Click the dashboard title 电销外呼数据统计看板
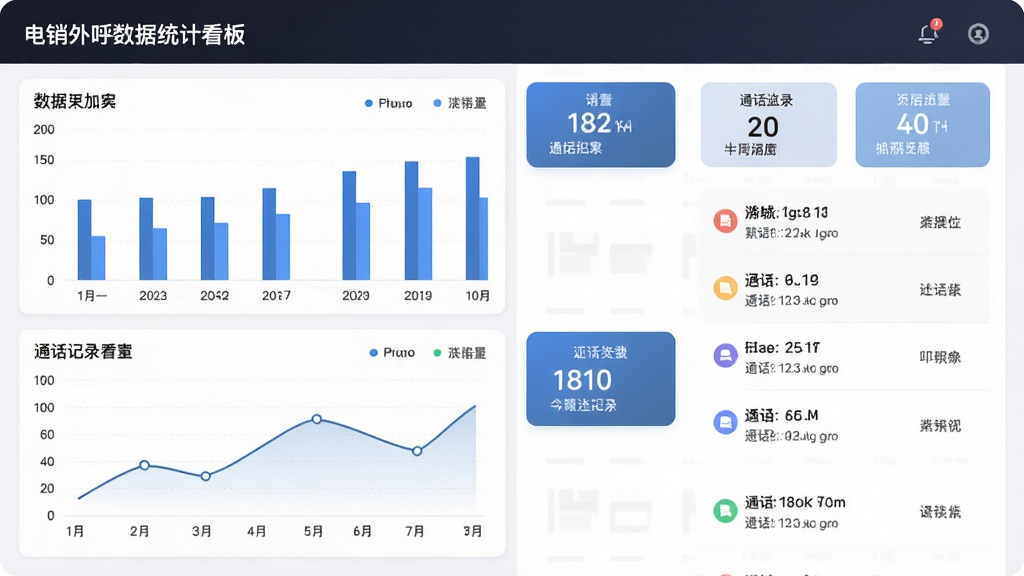 click(x=135, y=35)
